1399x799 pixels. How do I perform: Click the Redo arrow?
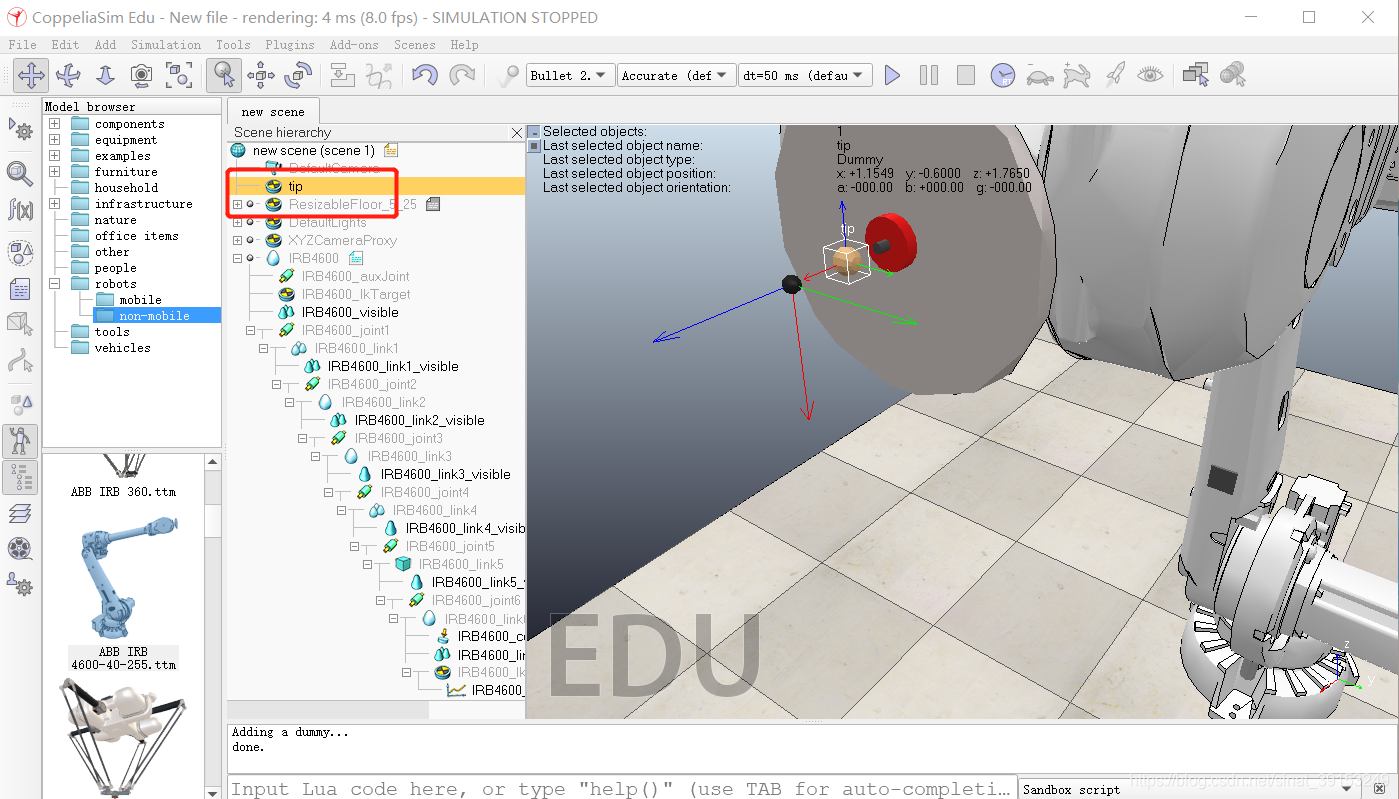[x=462, y=75]
